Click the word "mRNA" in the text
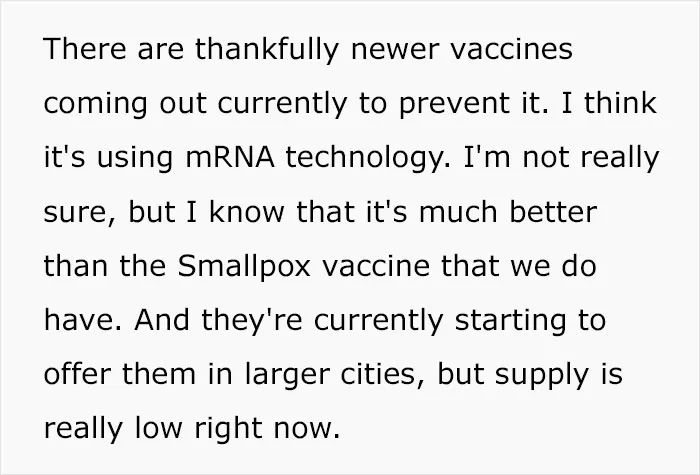 pyautogui.click(x=230, y=158)
